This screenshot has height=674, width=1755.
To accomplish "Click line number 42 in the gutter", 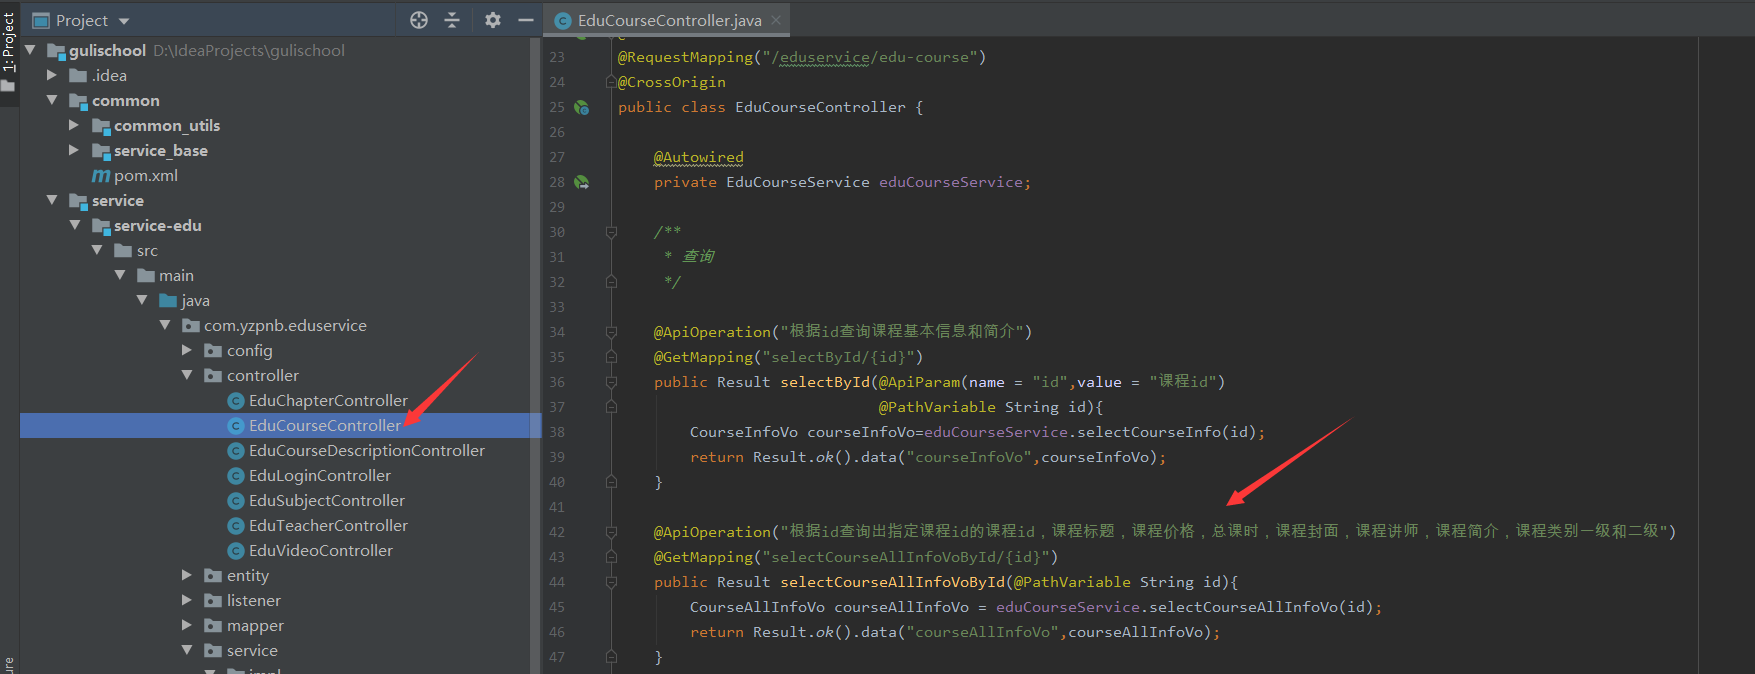I will point(557,532).
